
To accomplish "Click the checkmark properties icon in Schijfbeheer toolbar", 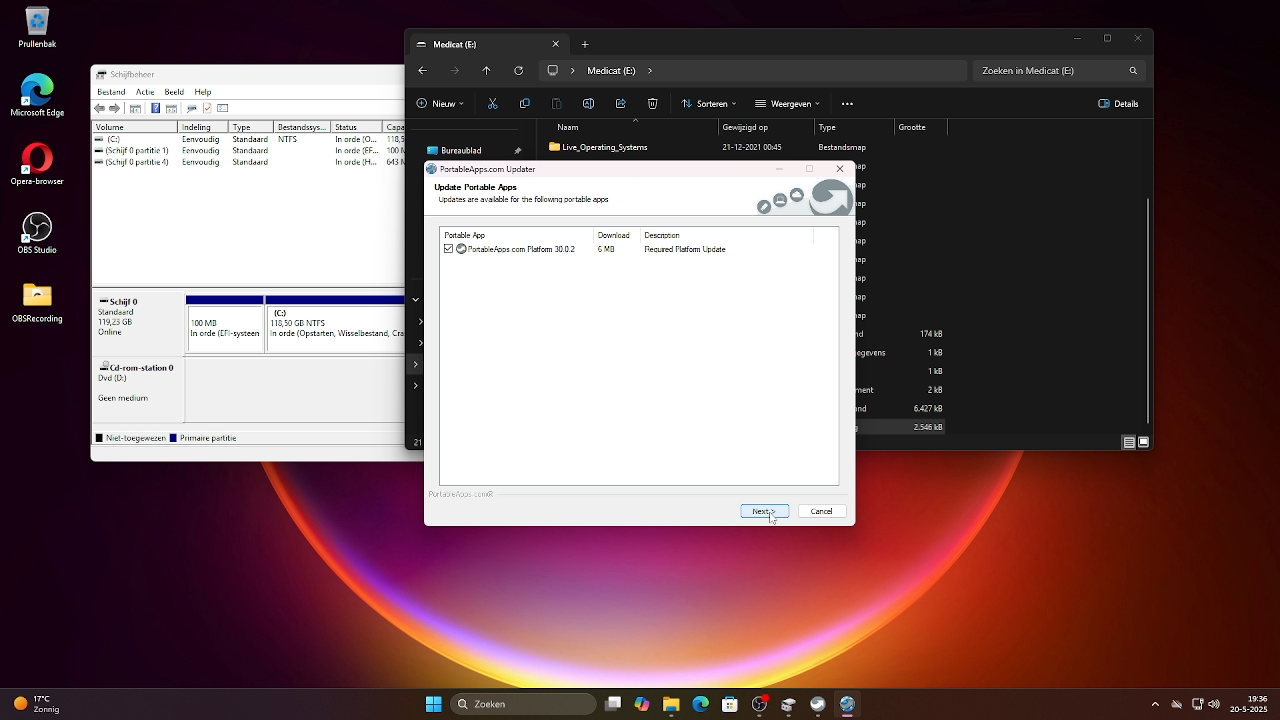I will [x=207, y=108].
